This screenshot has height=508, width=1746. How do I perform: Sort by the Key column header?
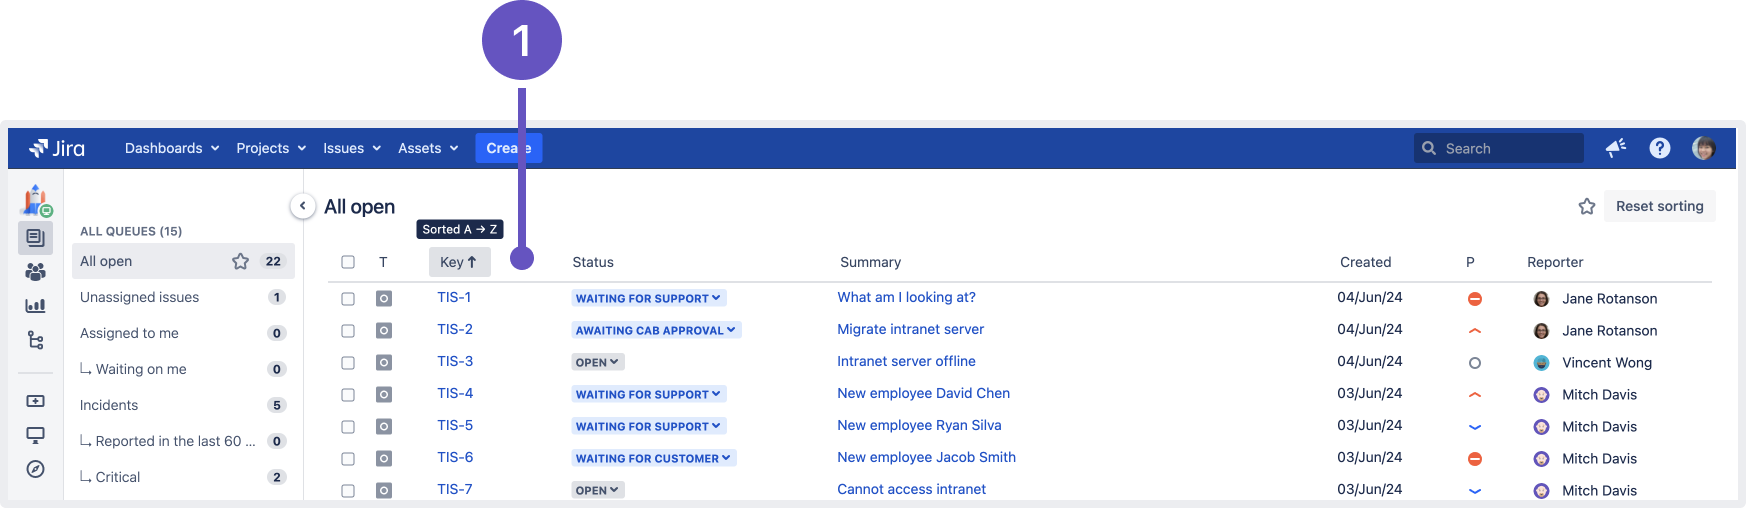coord(459,262)
